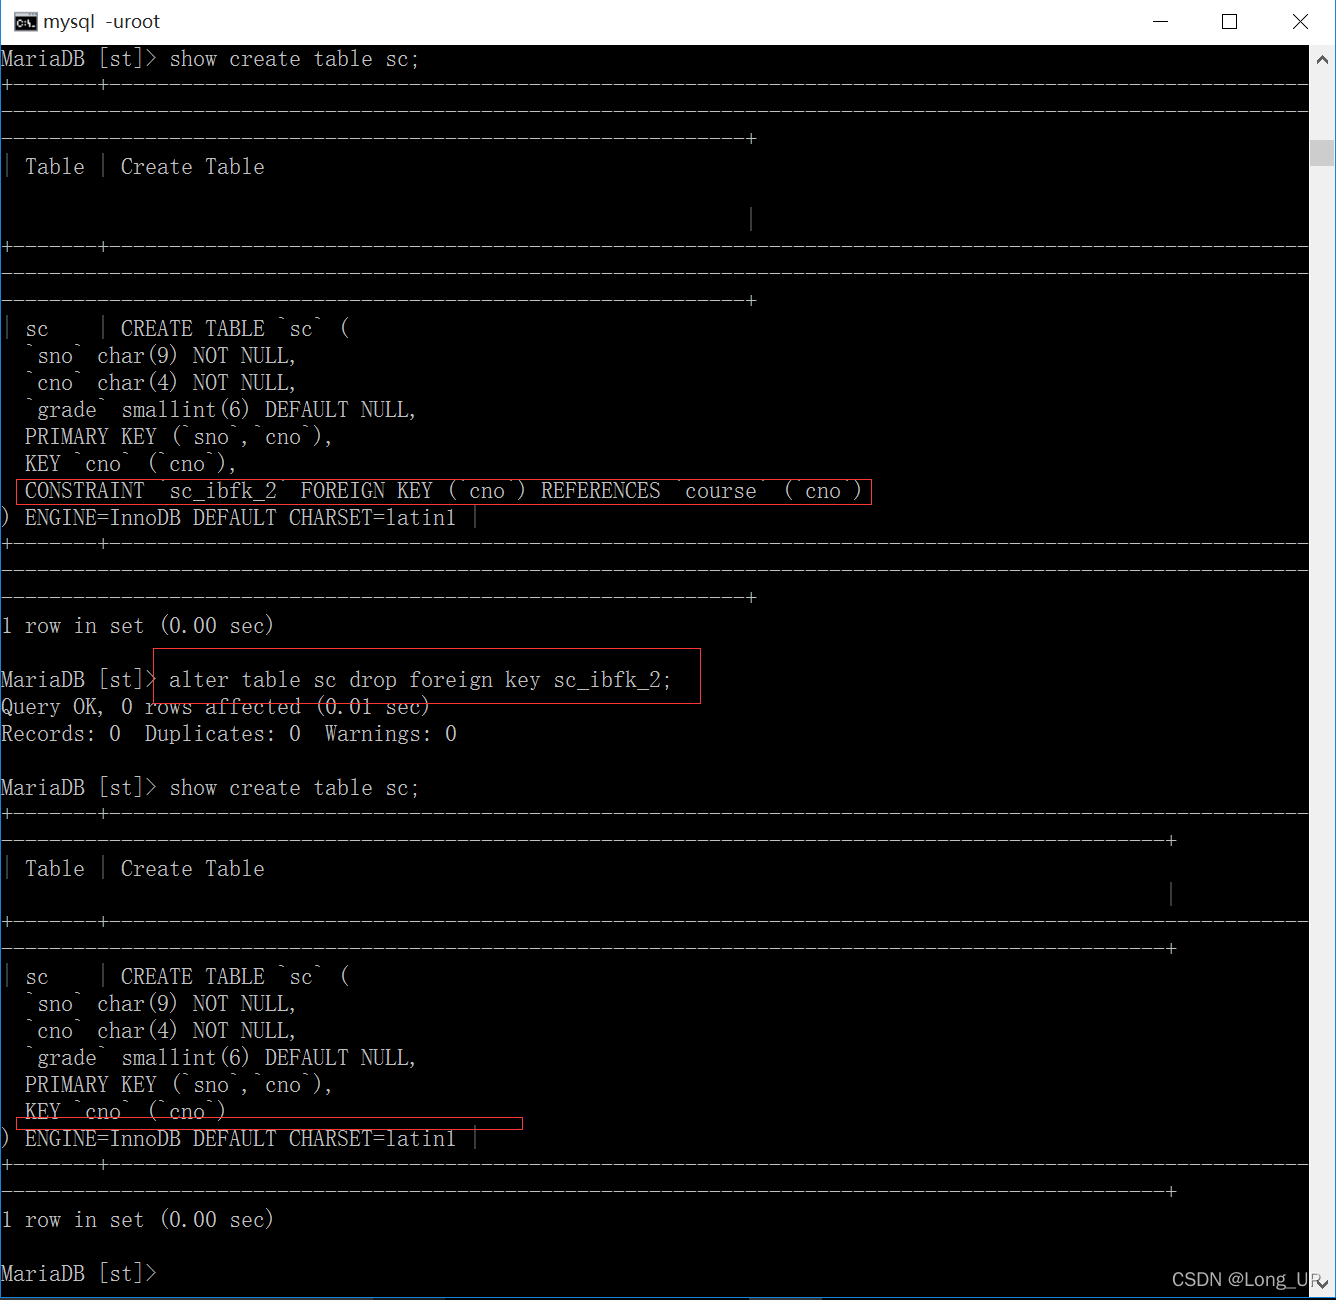Click the vertical scrollbar thumb
Image resolution: width=1336 pixels, height=1300 pixels.
tap(1322, 153)
